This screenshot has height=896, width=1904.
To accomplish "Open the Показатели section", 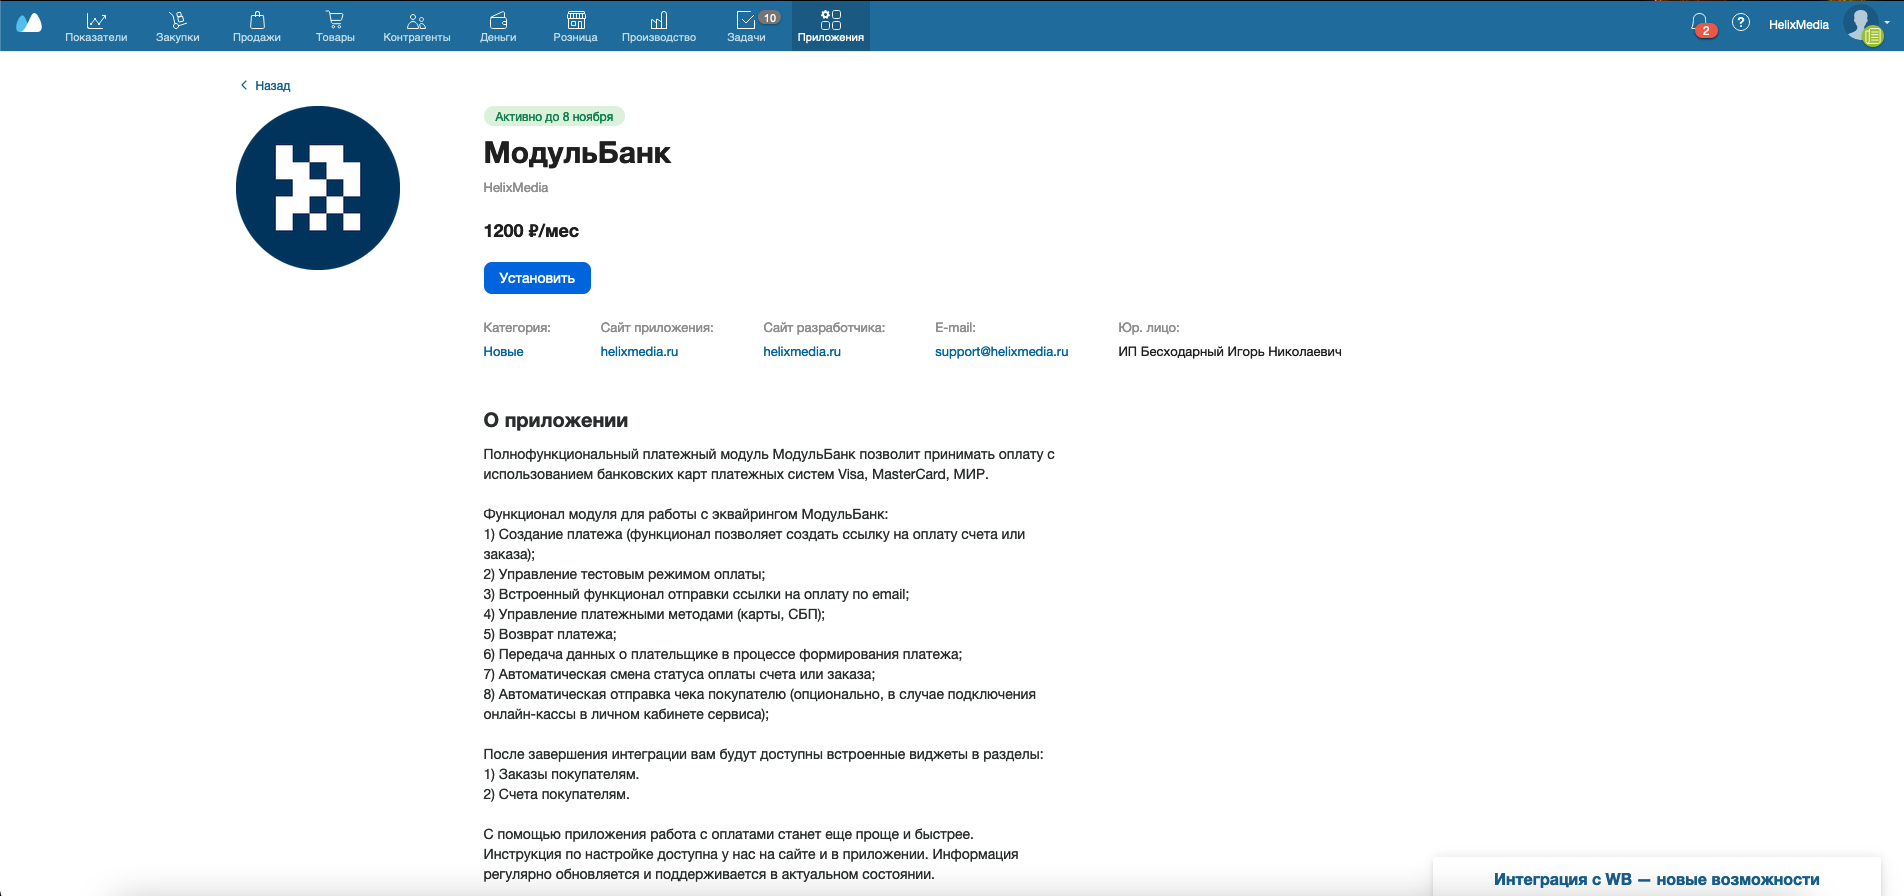I will [x=96, y=27].
